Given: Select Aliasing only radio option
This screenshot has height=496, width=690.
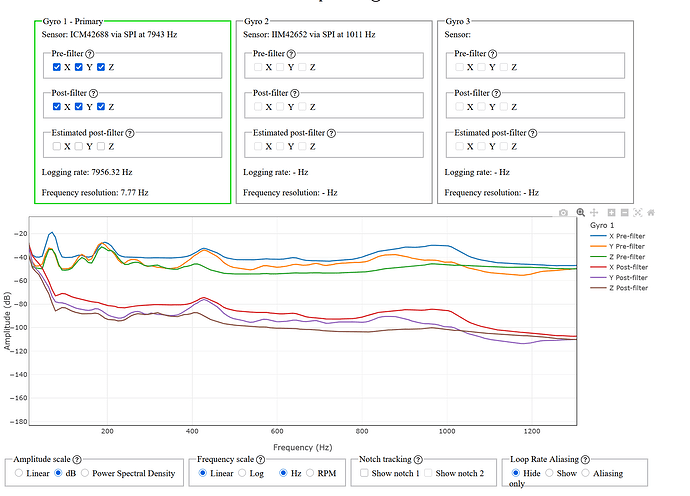Looking at the screenshot, I should pyautogui.click(x=585, y=473).
